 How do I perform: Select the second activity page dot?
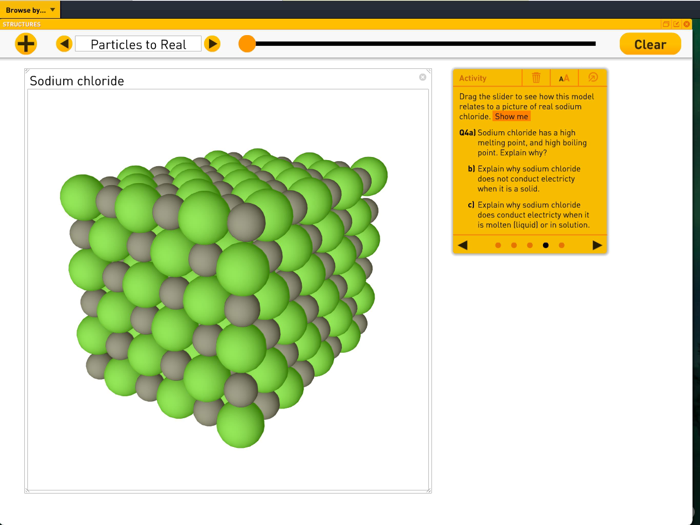[x=514, y=245]
